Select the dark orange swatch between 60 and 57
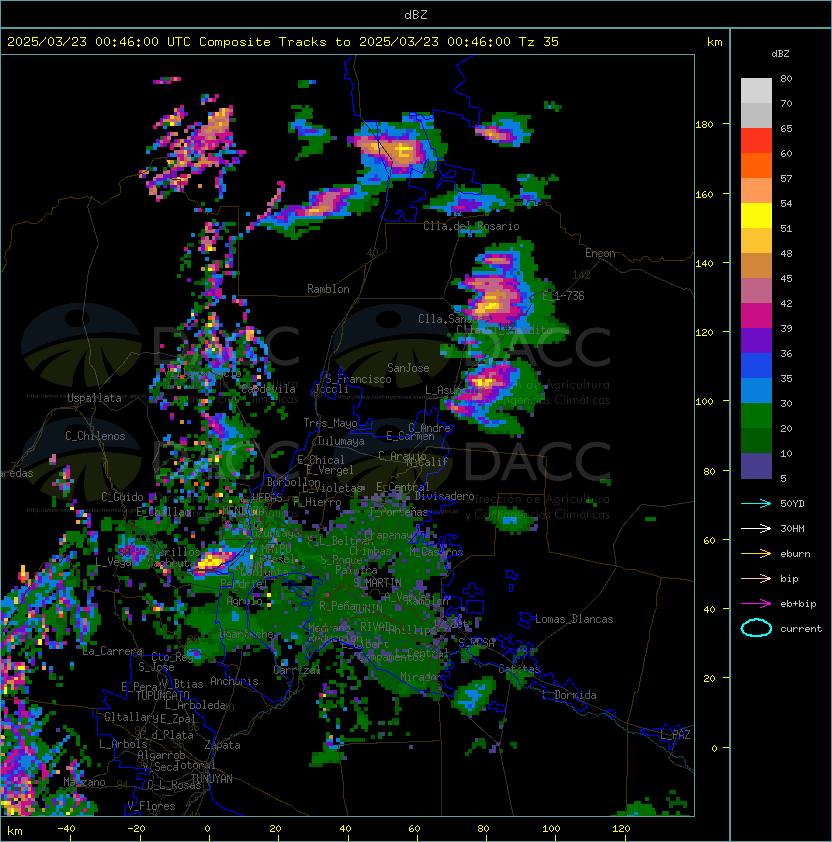832x842 pixels. (x=756, y=165)
